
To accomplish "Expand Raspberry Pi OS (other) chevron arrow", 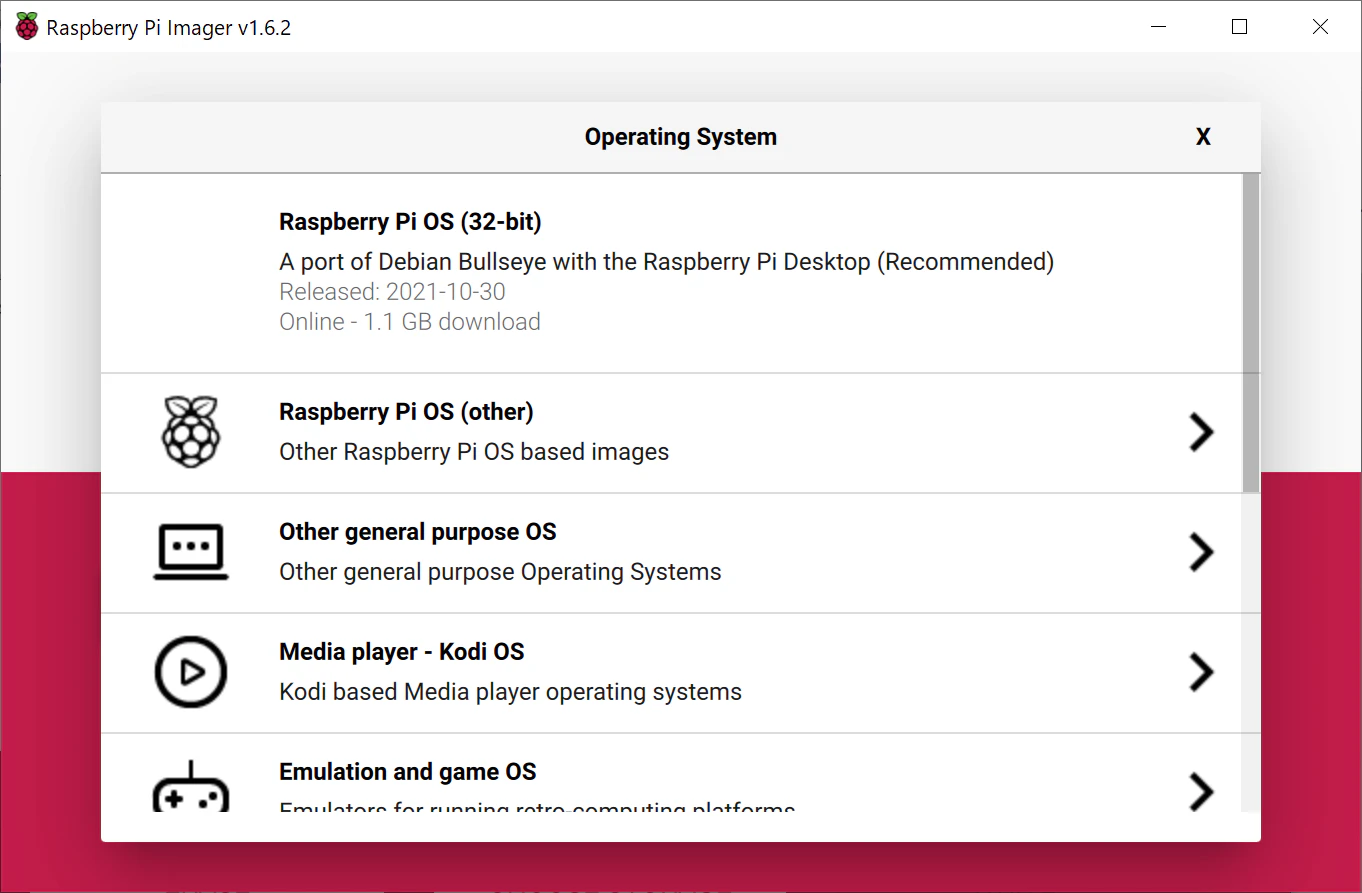I will [x=1201, y=432].
